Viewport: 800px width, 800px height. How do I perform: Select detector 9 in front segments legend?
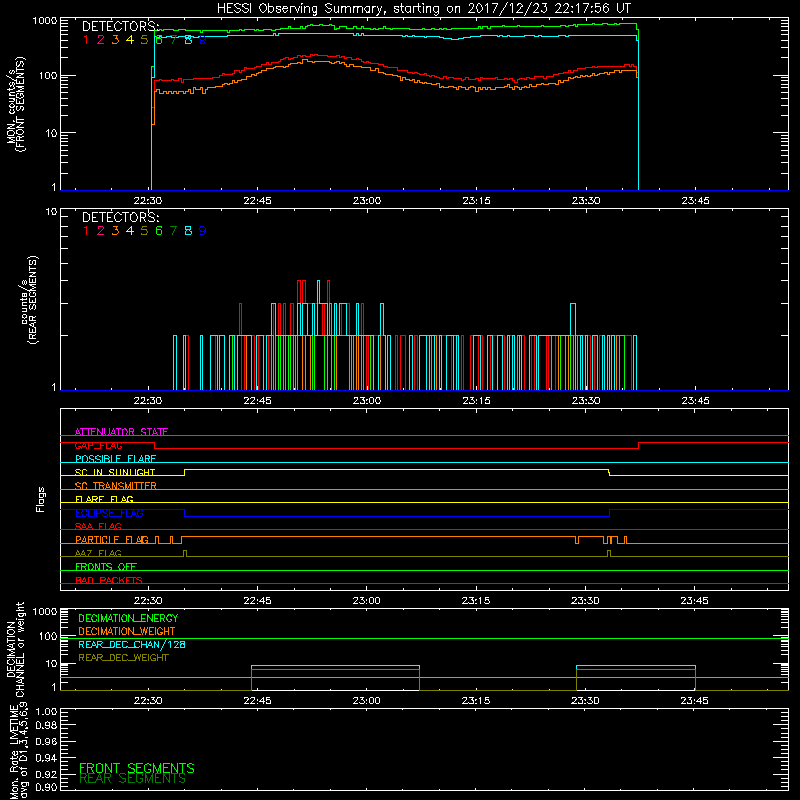click(x=203, y=40)
